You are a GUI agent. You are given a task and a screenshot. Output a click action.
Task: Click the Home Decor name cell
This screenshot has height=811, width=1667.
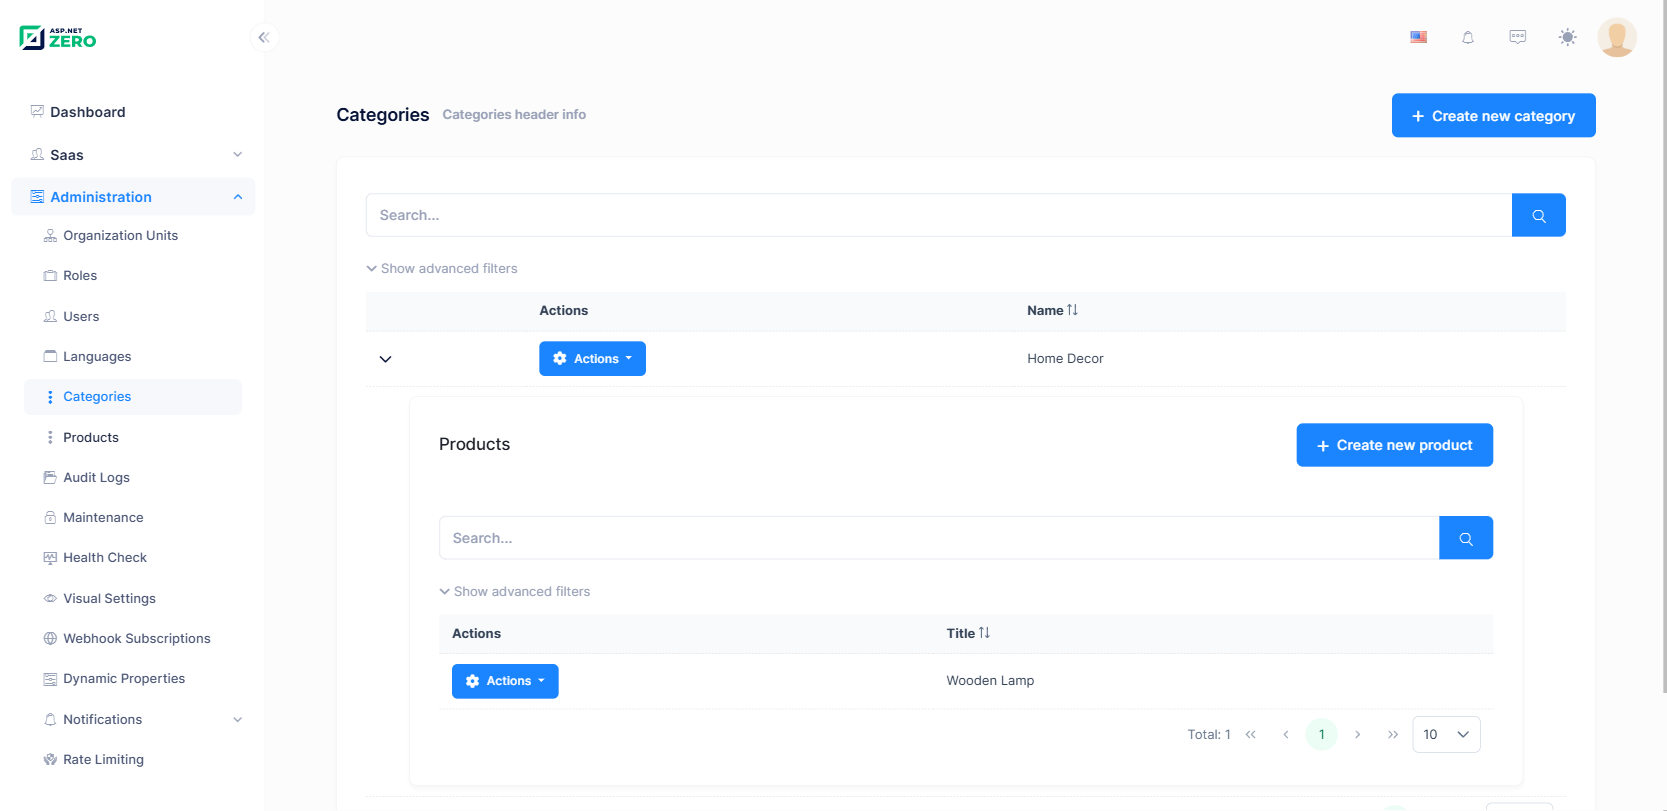click(x=1065, y=359)
